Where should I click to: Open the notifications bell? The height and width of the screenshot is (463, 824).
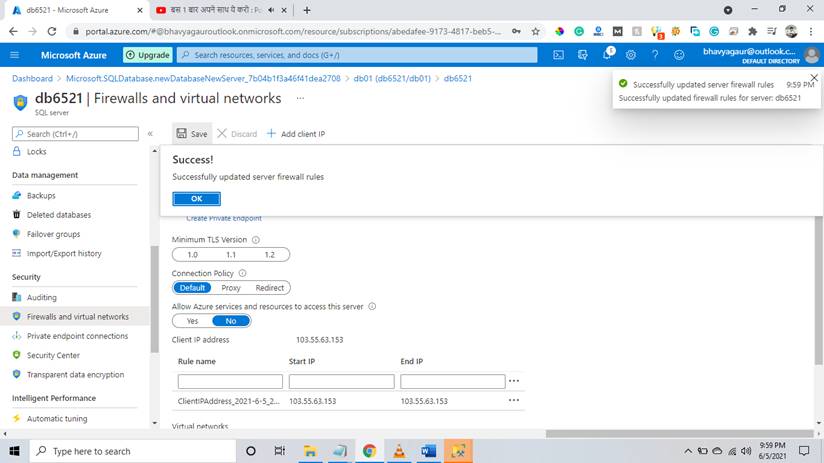(606, 55)
